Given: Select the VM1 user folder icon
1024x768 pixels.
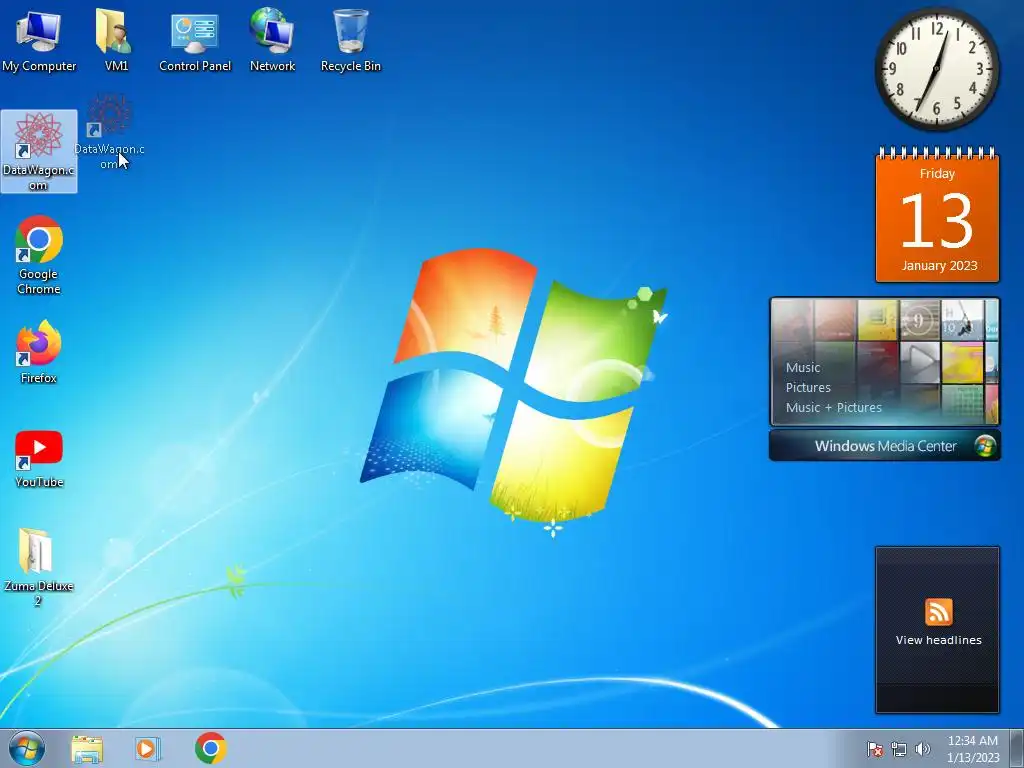Looking at the screenshot, I should click(116, 40).
